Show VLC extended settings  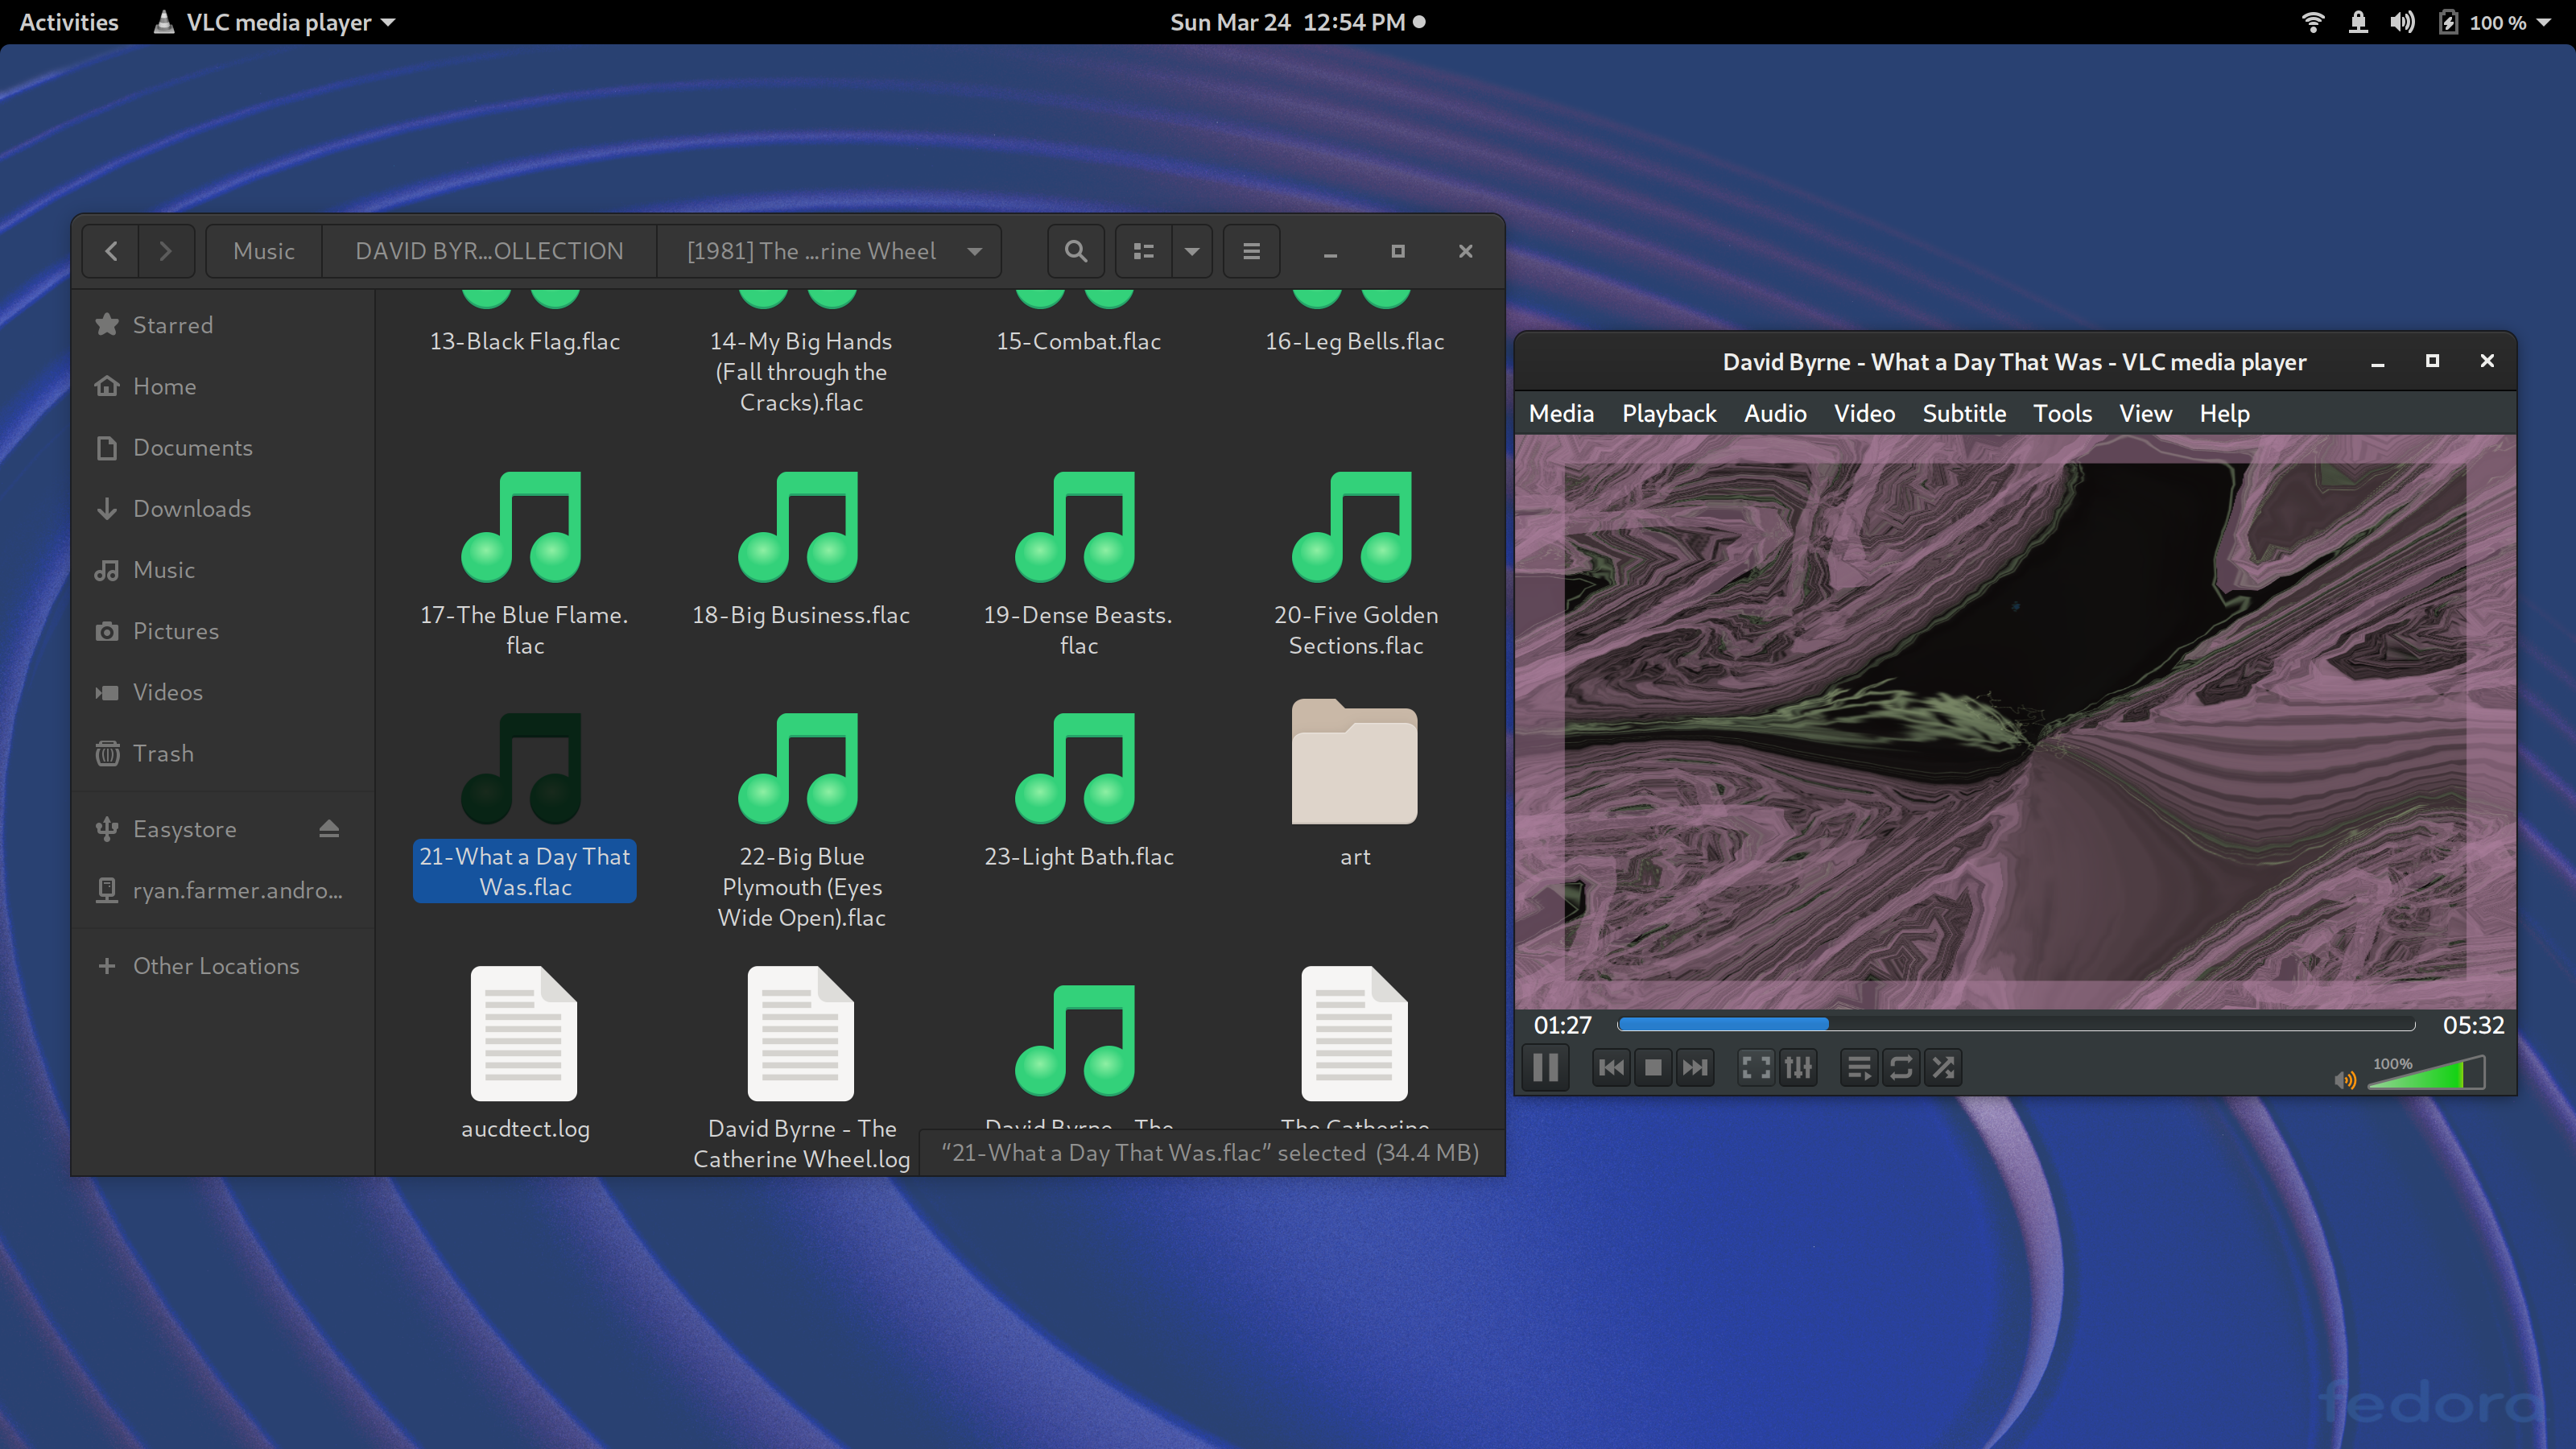[1798, 1068]
